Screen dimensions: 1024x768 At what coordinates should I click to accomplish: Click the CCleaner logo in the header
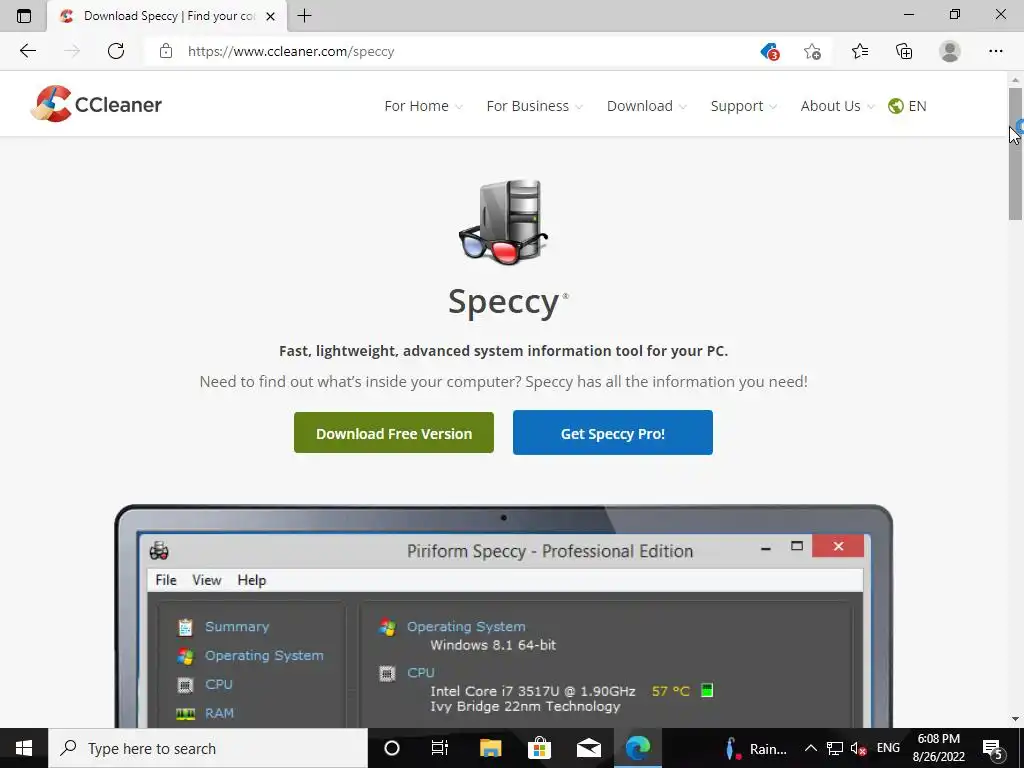coord(96,104)
